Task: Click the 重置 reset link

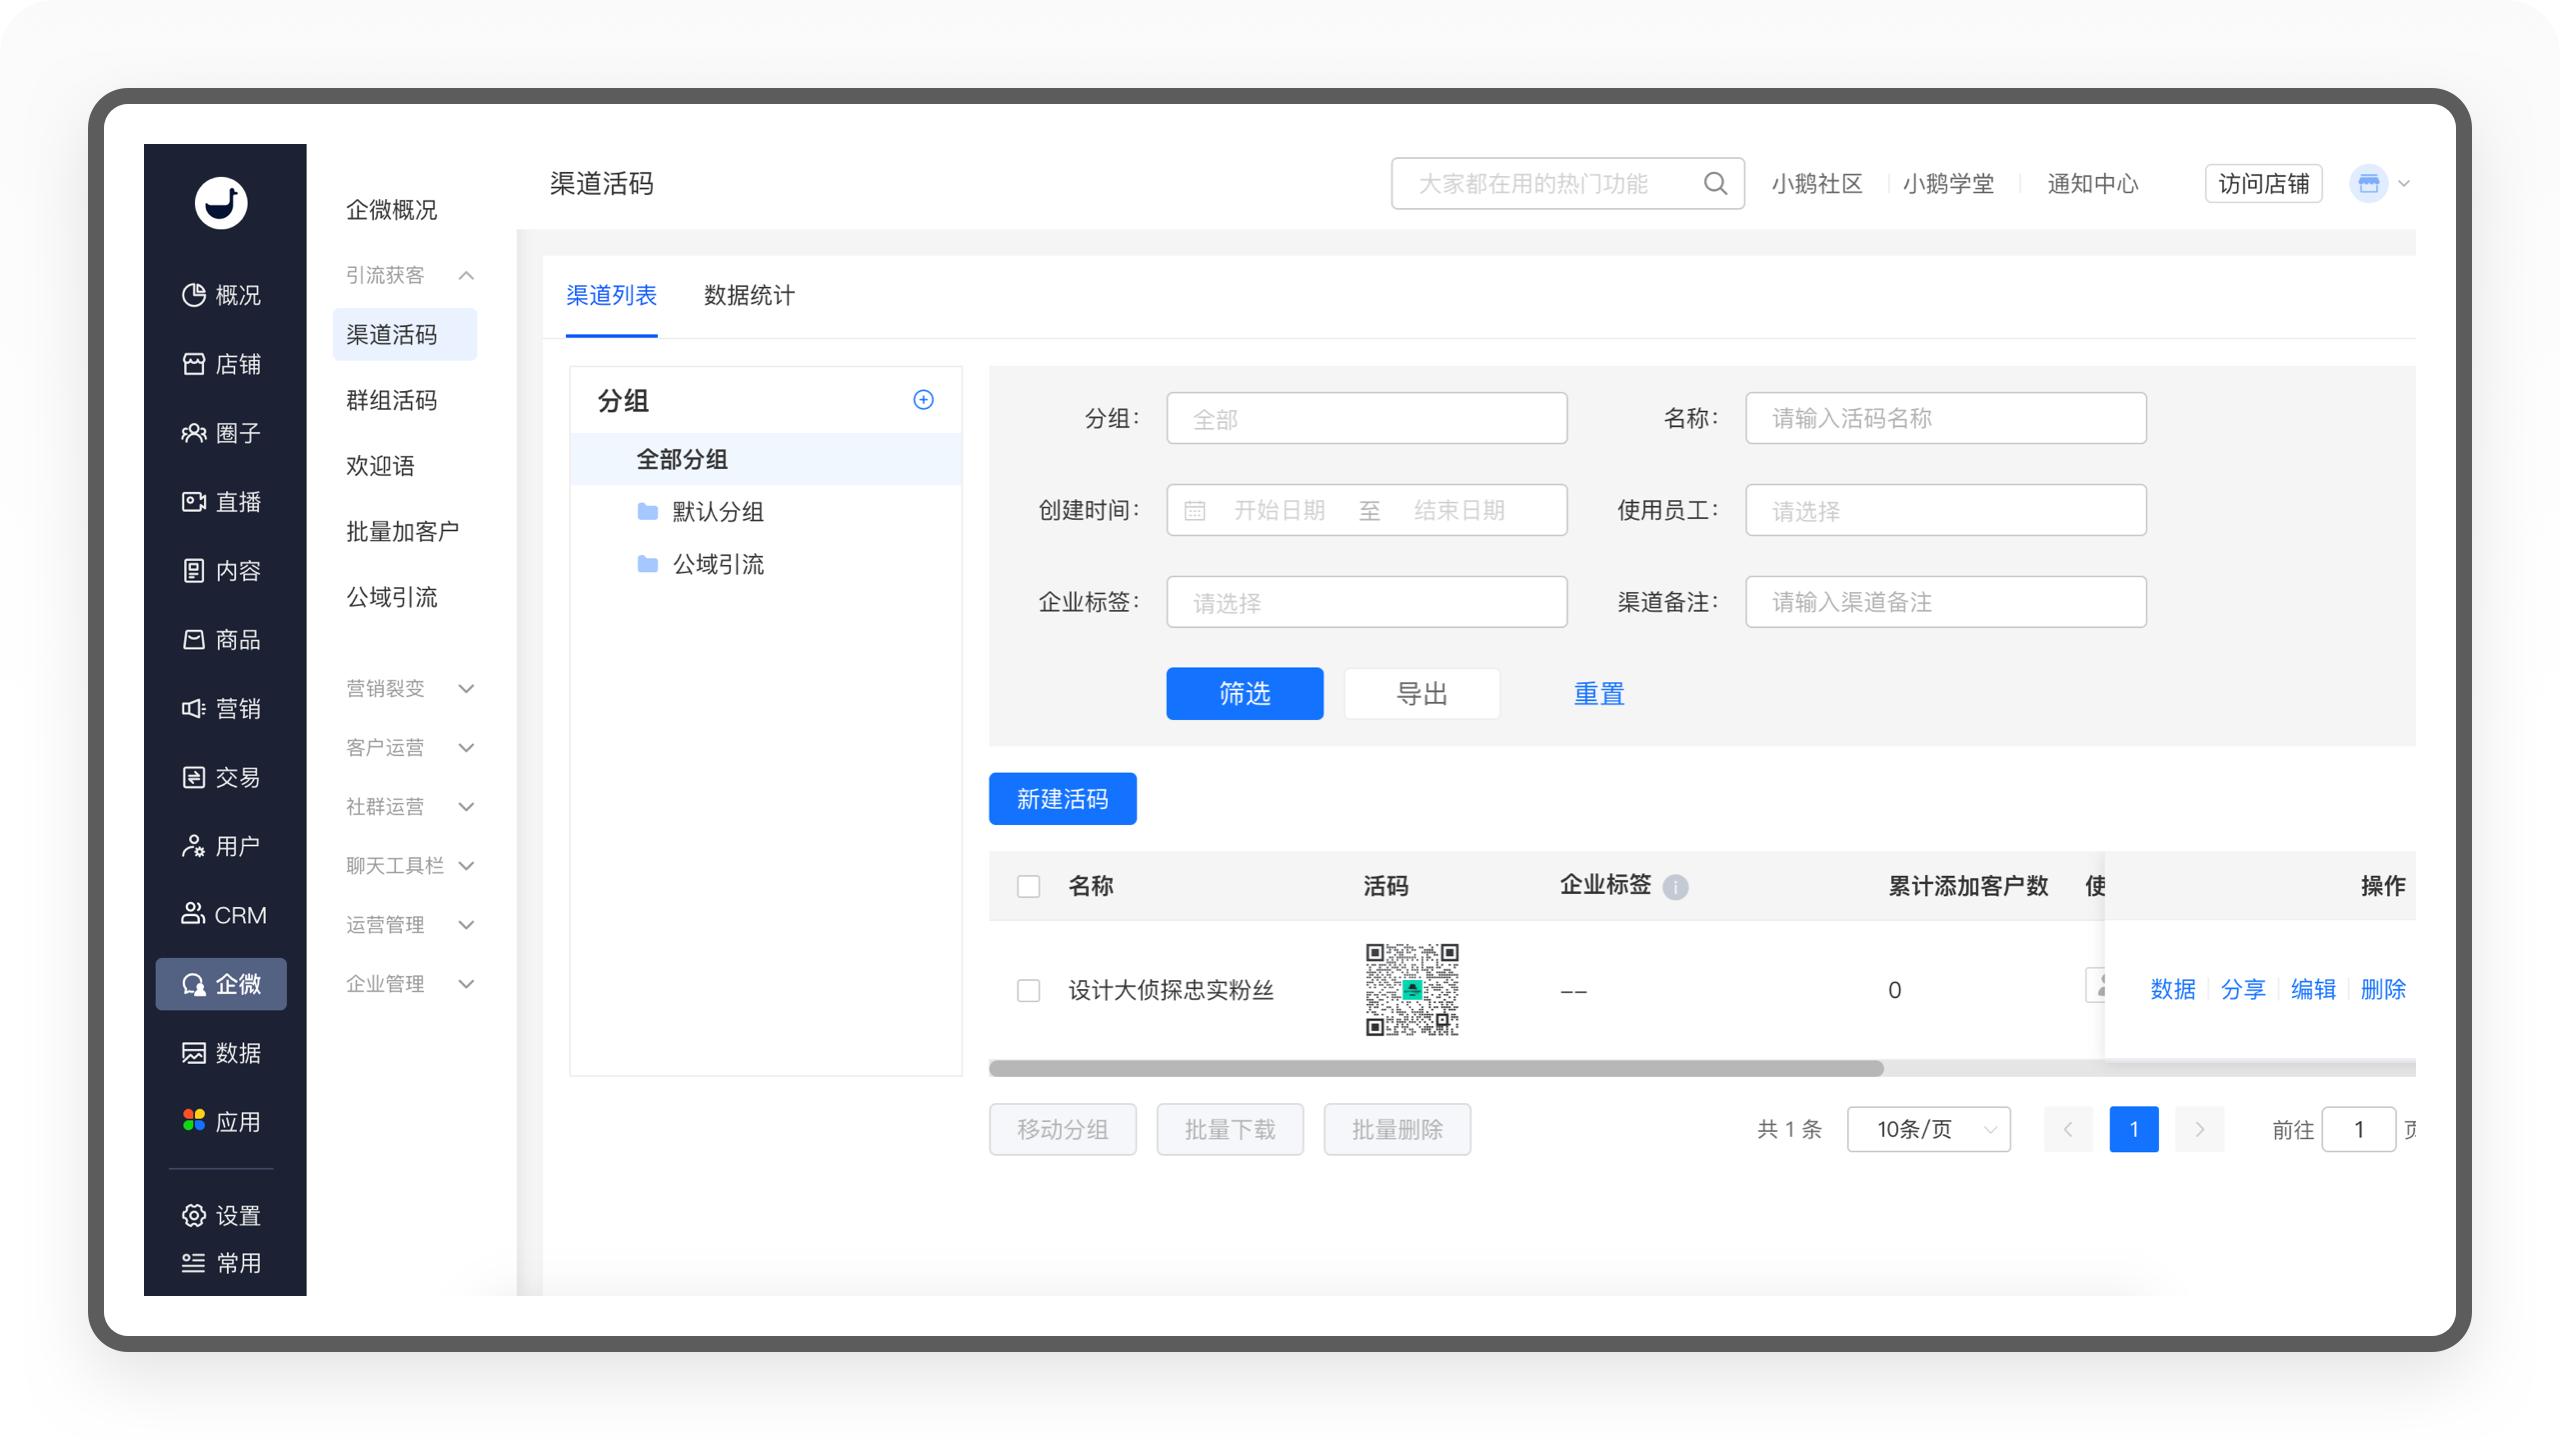Action: pyautogui.click(x=1598, y=693)
